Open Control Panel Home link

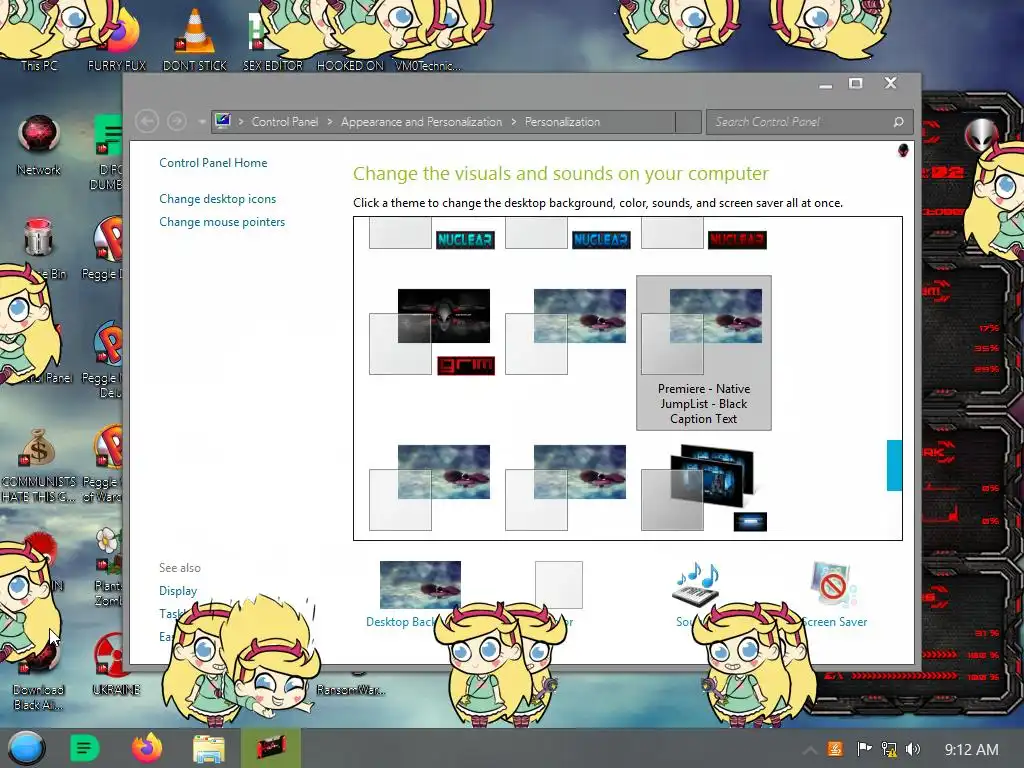tap(213, 163)
